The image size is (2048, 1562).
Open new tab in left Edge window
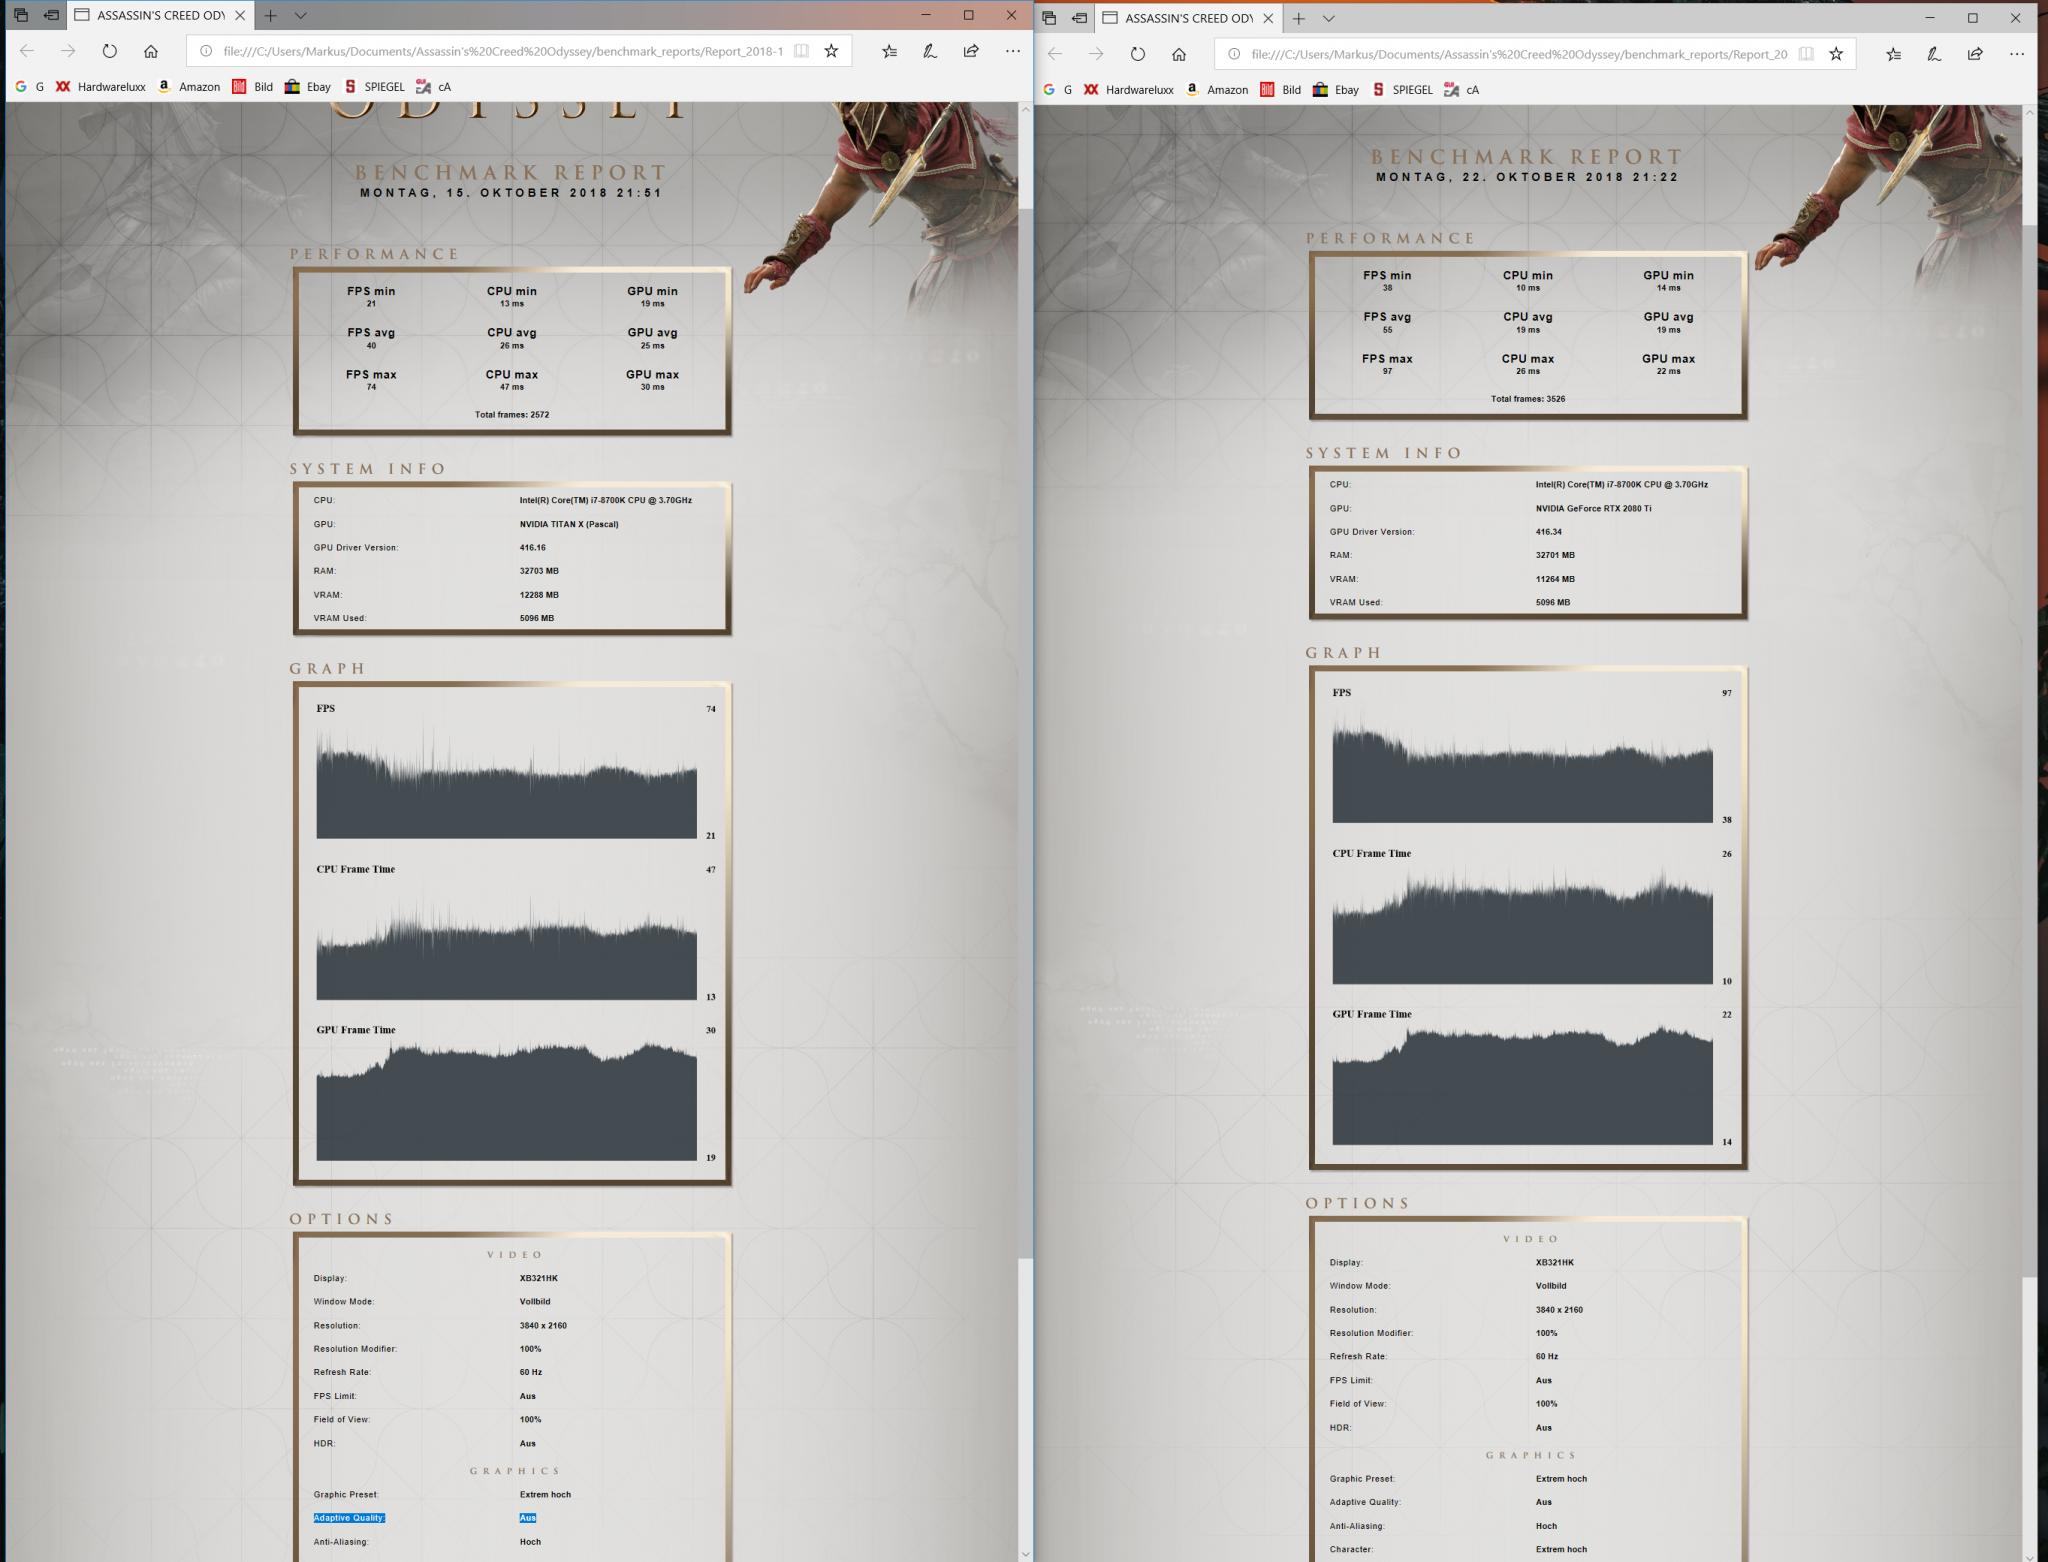[x=270, y=15]
